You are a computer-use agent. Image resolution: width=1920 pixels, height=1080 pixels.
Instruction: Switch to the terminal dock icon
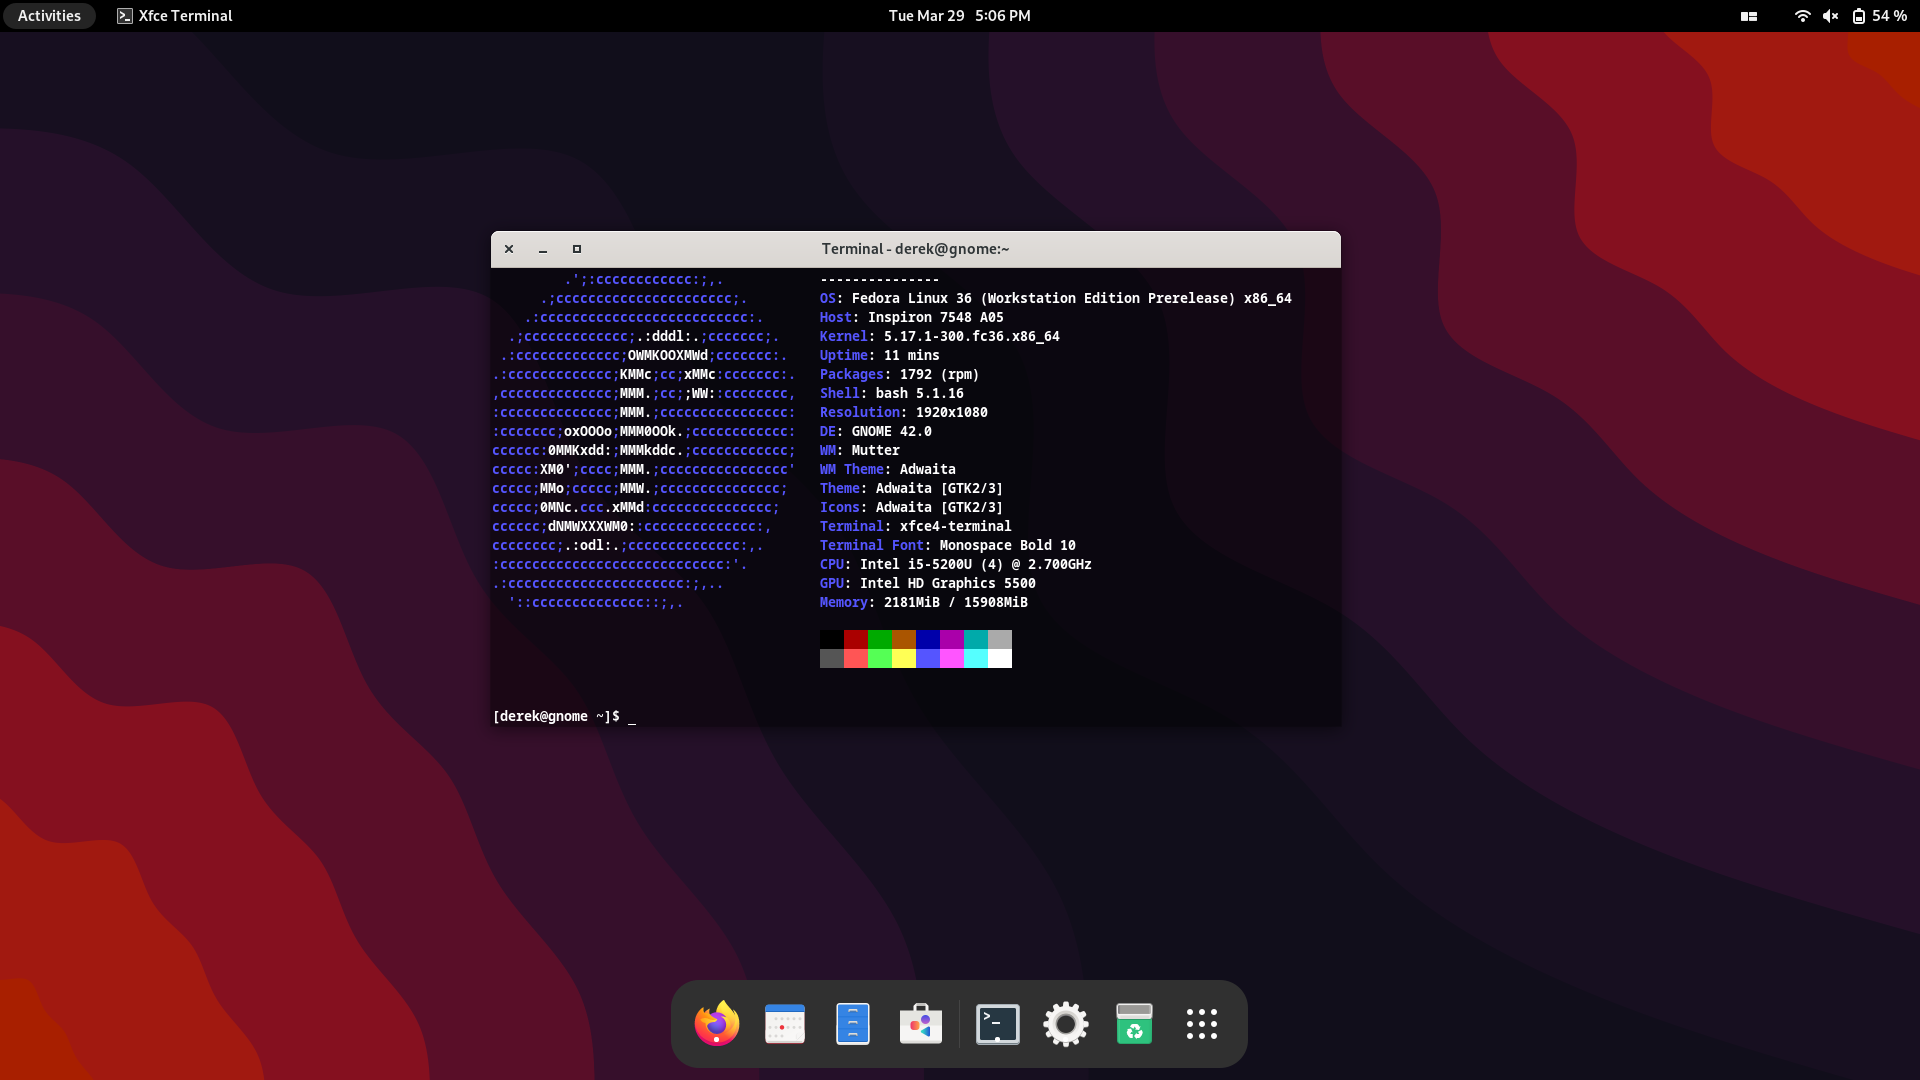[998, 1024]
